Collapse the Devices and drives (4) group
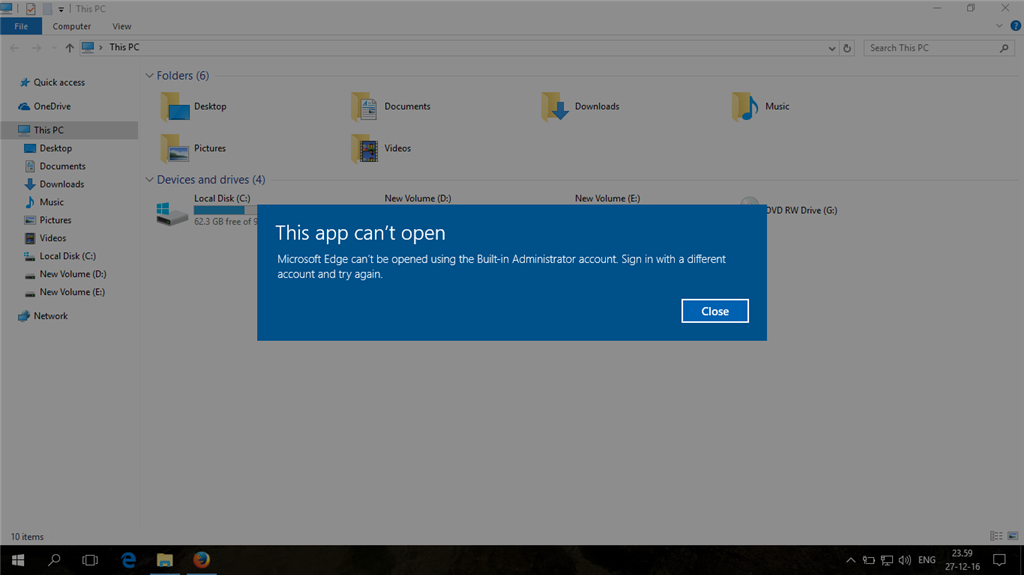This screenshot has height=575, width=1024. tap(150, 180)
